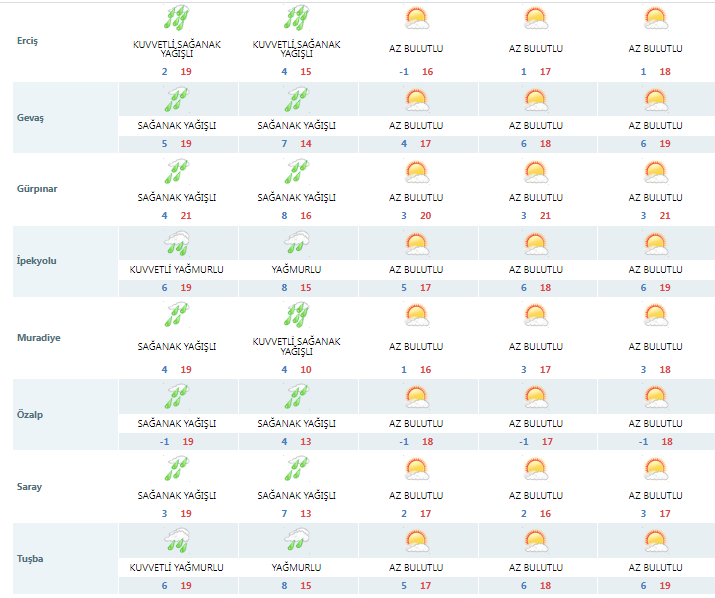Click Muradiye's KUVVETLİ SAĞANAK YAĞIŞLI text
This screenshot has width=715, height=598.
click(297, 347)
